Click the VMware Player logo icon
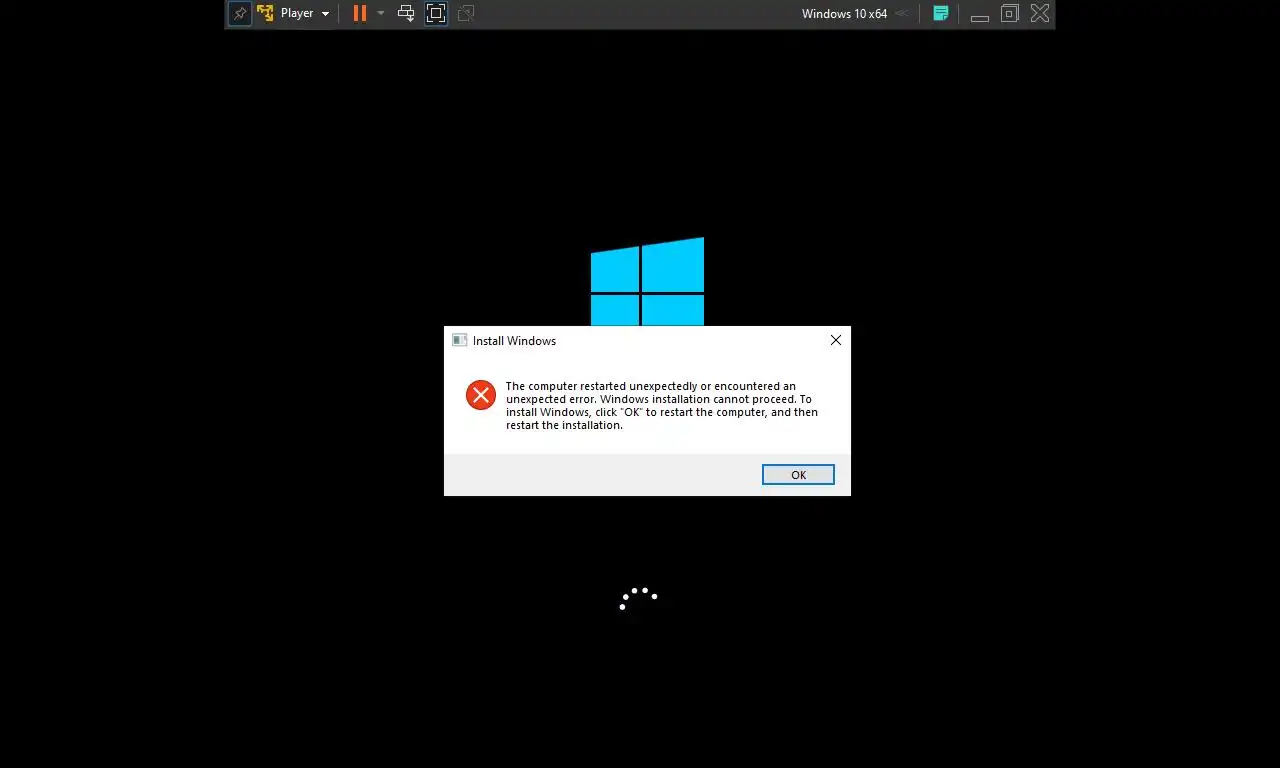 pos(265,14)
